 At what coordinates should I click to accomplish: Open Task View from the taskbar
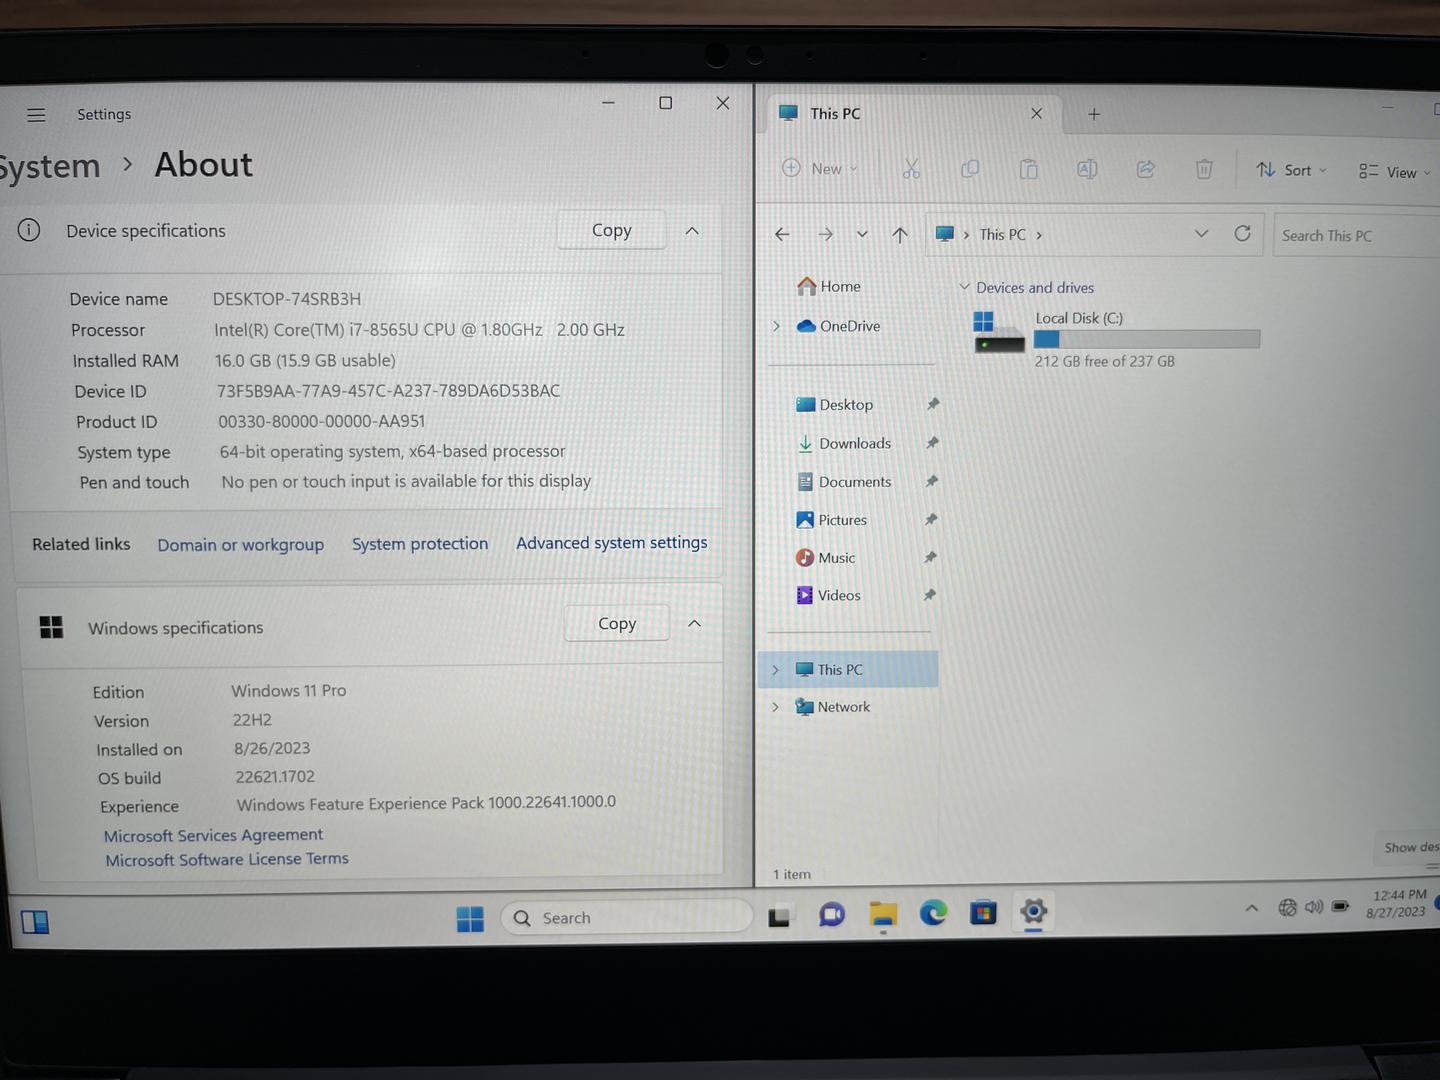pos(779,916)
